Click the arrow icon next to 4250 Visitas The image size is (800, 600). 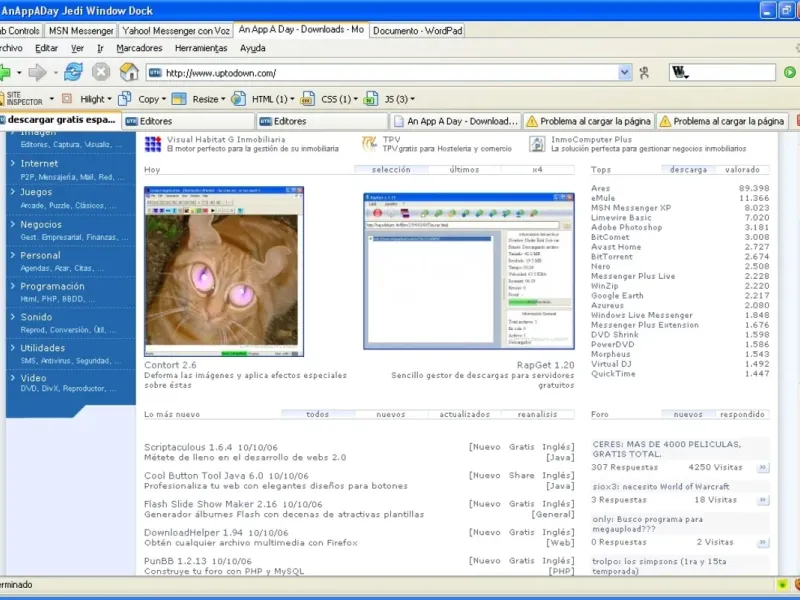(762, 467)
